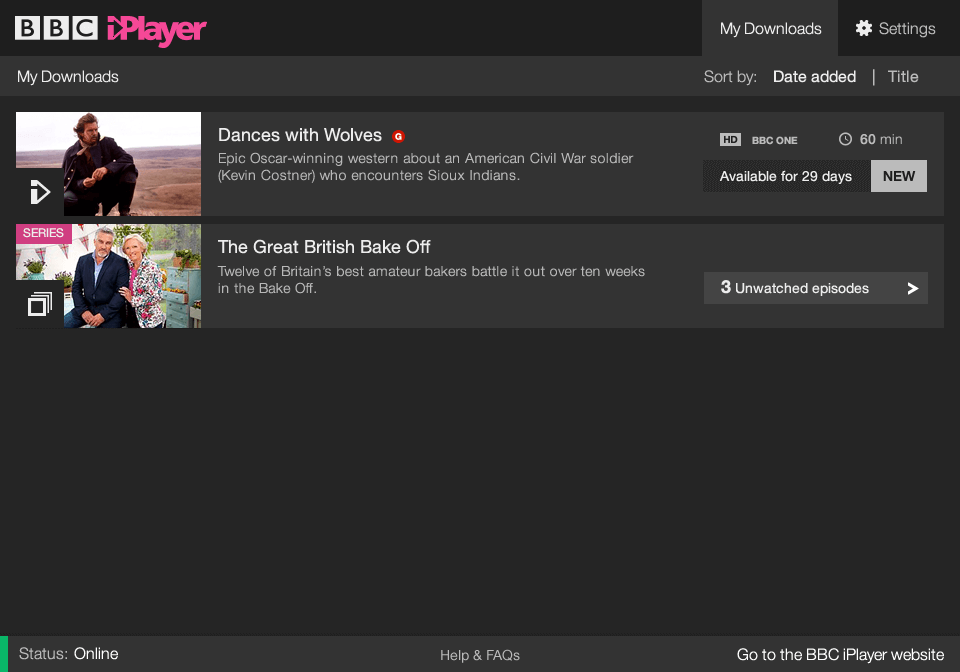Open Settings via the gear icon

click(x=863, y=28)
